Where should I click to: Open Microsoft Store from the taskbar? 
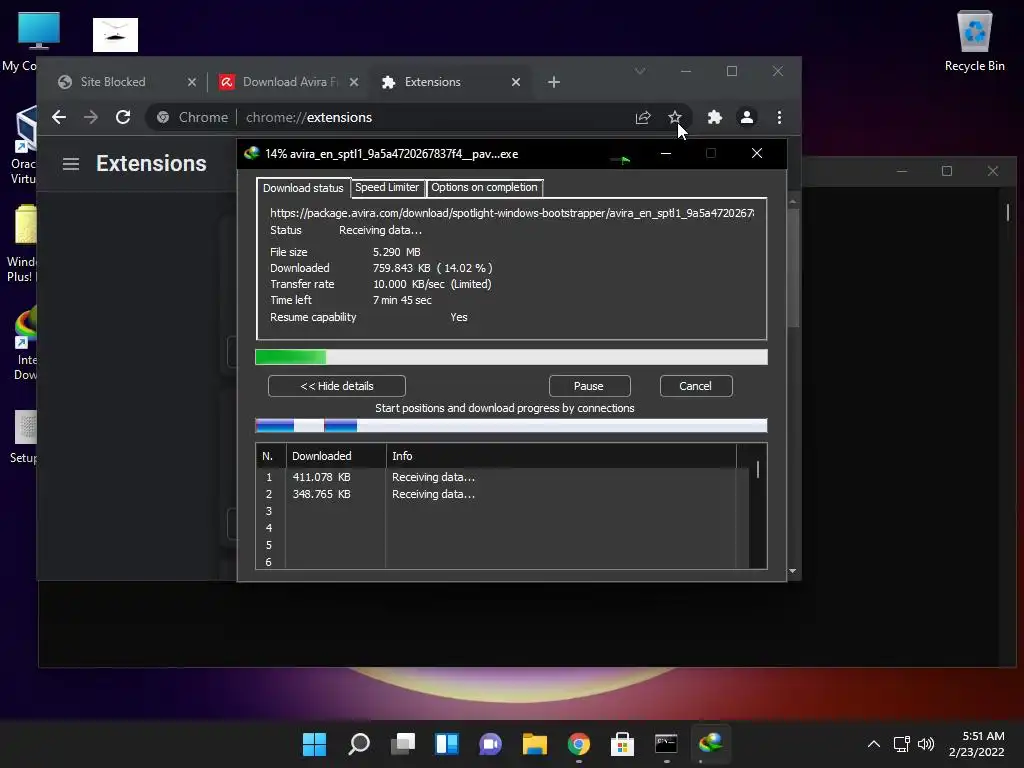pos(622,744)
